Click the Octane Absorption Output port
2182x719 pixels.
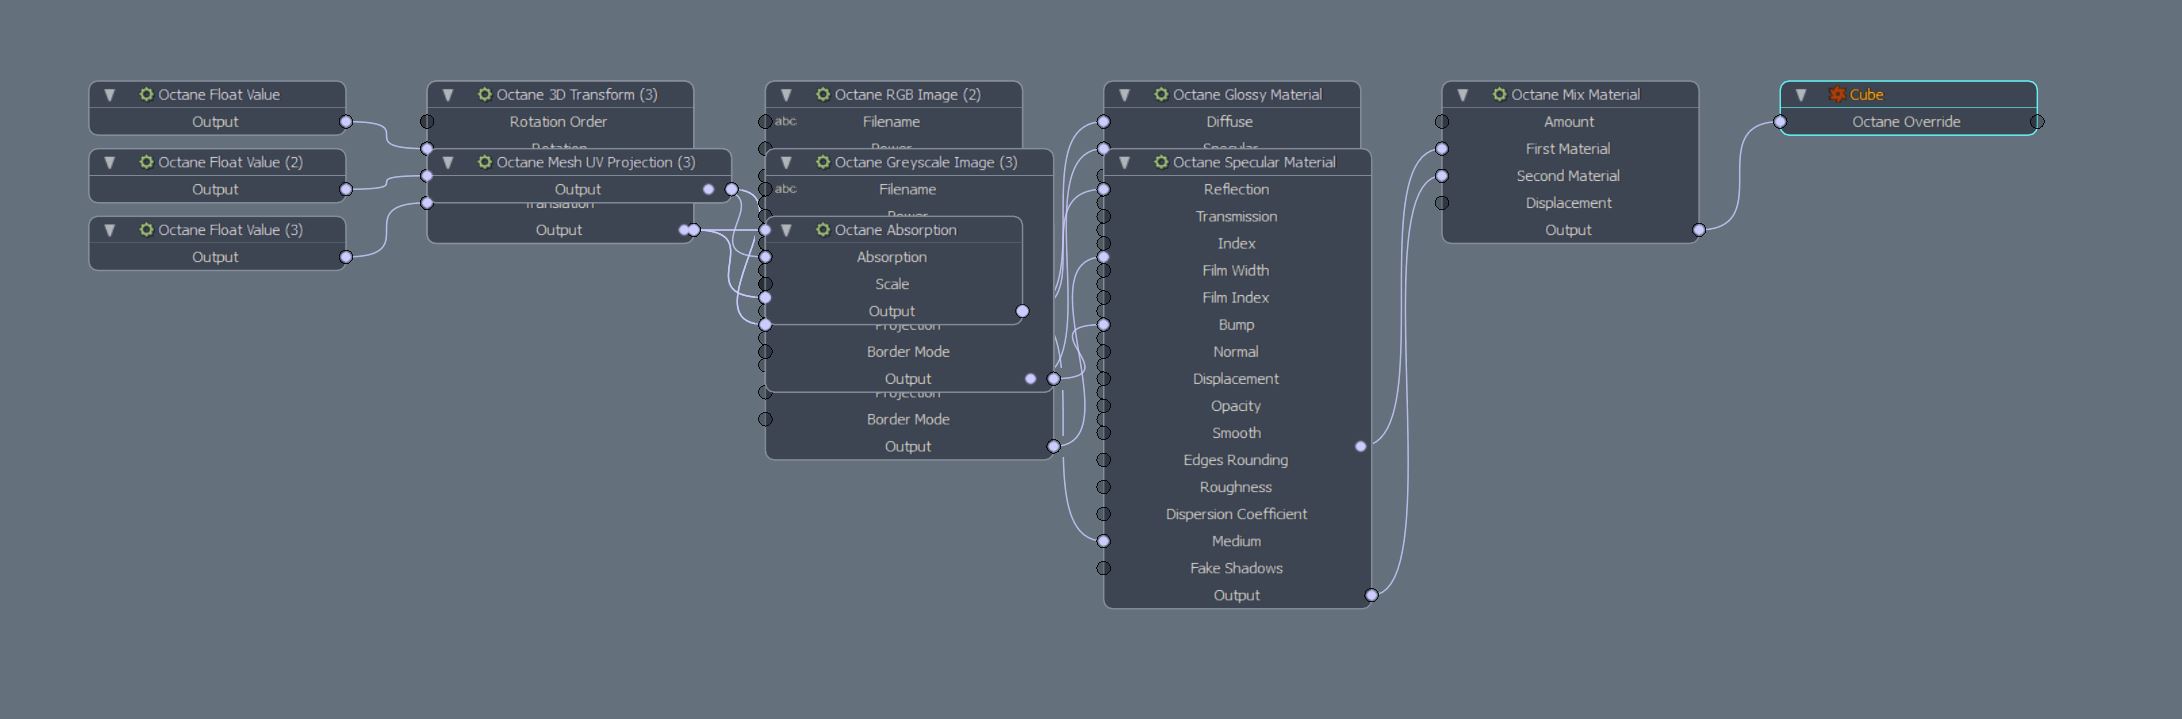click(x=1022, y=311)
